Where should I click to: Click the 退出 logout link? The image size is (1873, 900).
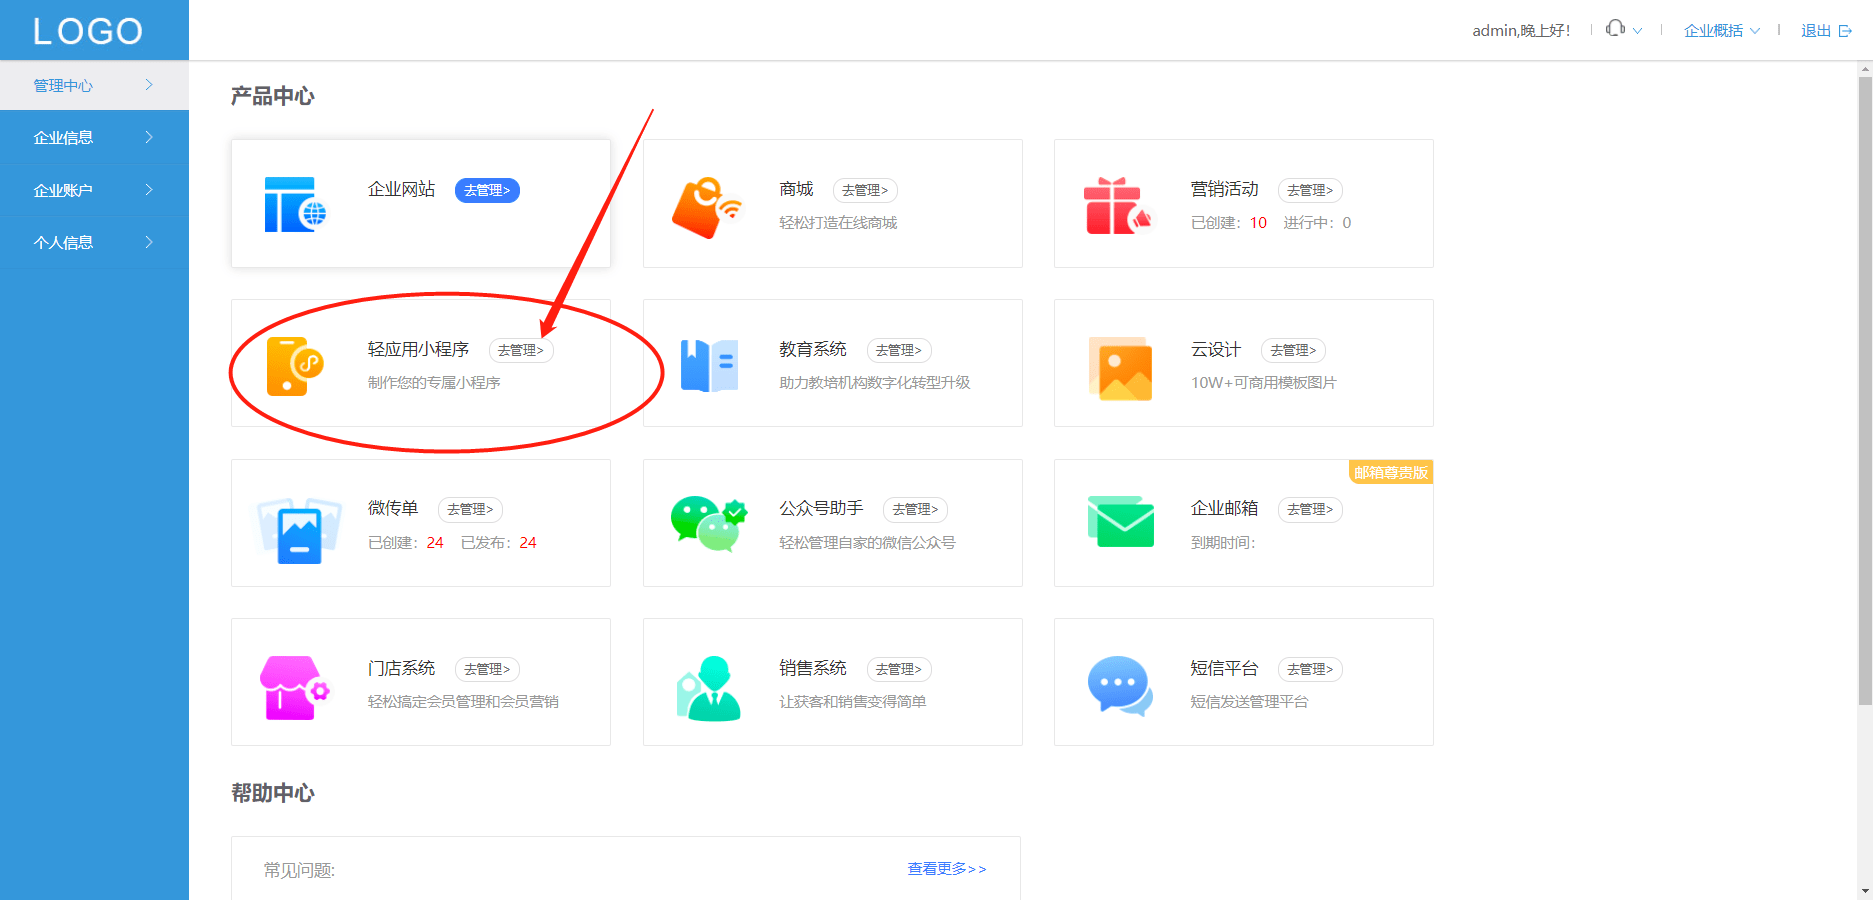pyautogui.click(x=1826, y=31)
